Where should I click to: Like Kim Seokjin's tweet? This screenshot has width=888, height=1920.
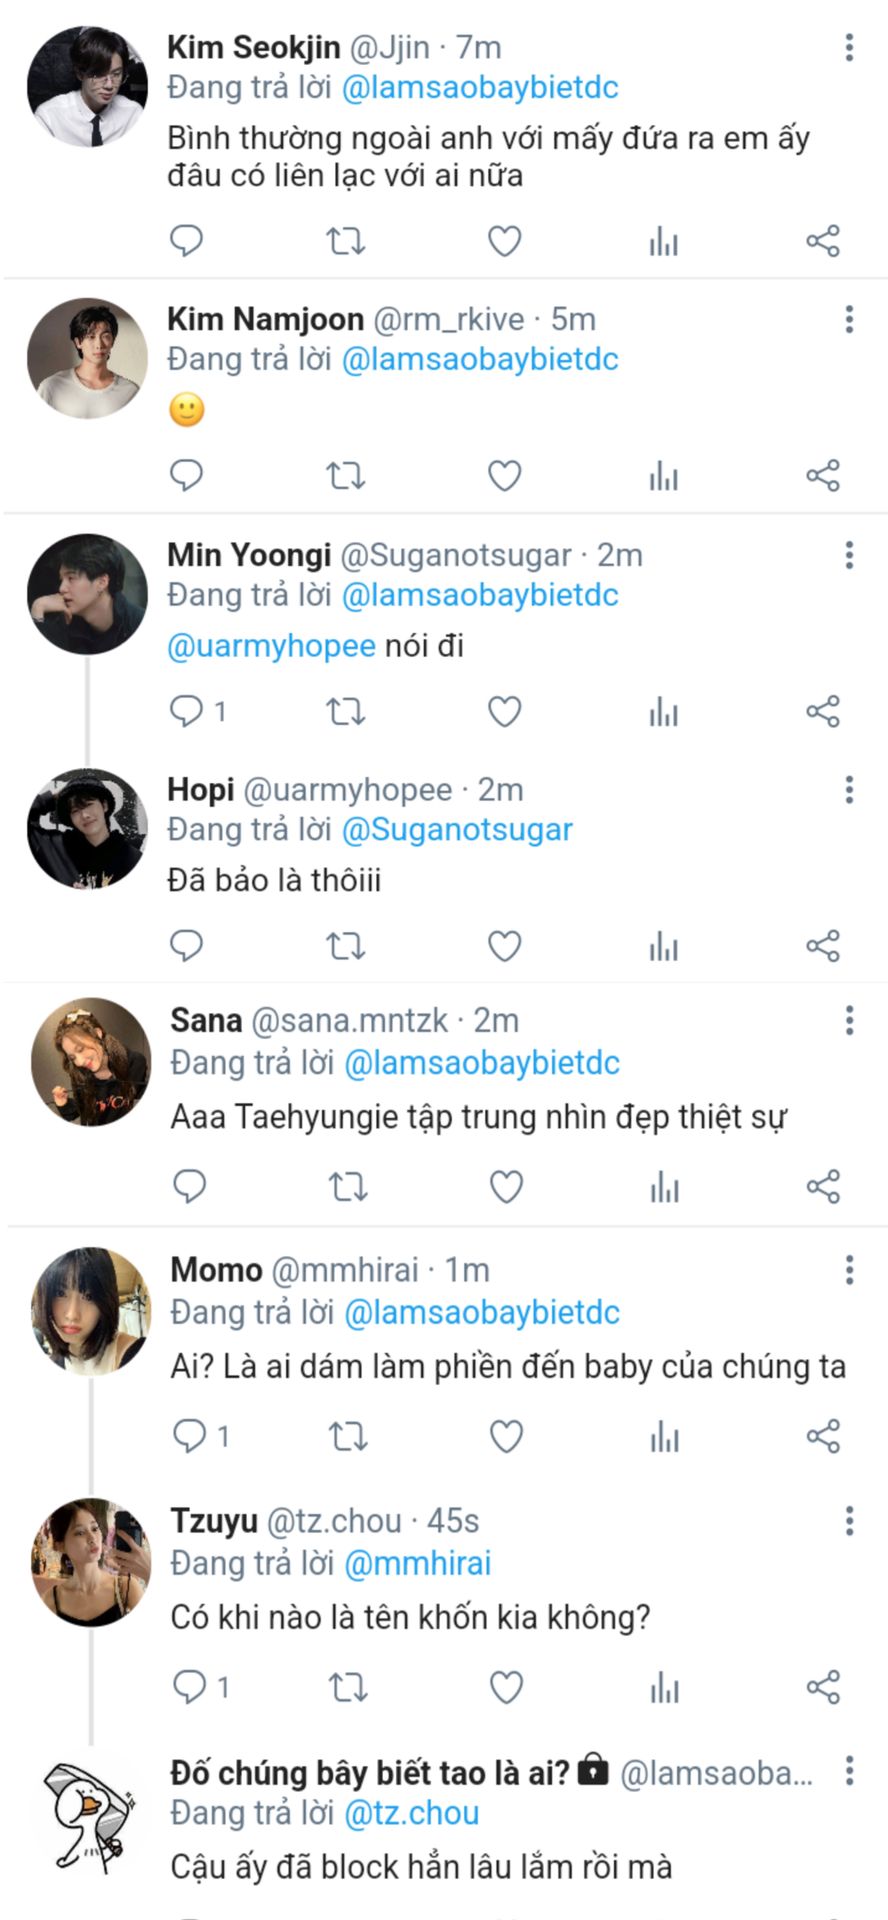[x=504, y=241]
